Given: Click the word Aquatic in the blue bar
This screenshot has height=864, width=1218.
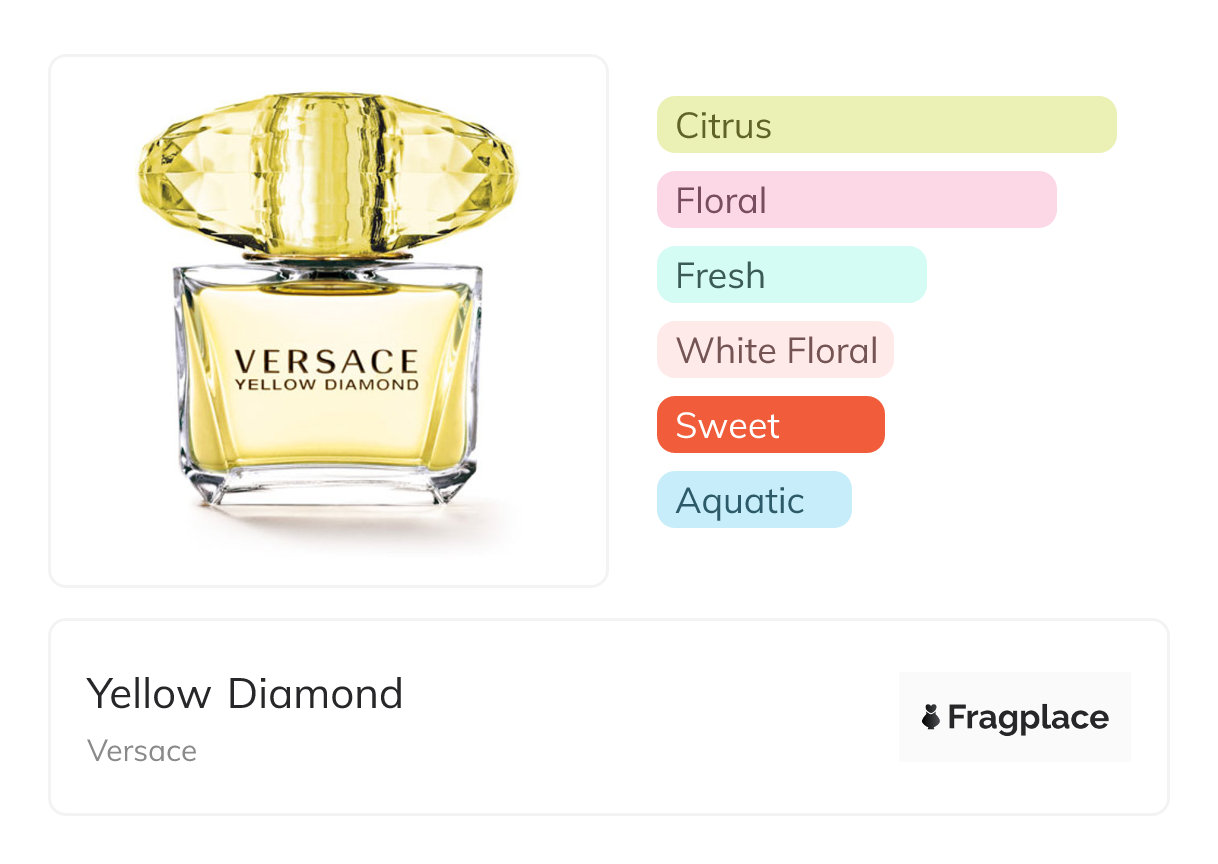Looking at the screenshot, I should tap(740, 501).
